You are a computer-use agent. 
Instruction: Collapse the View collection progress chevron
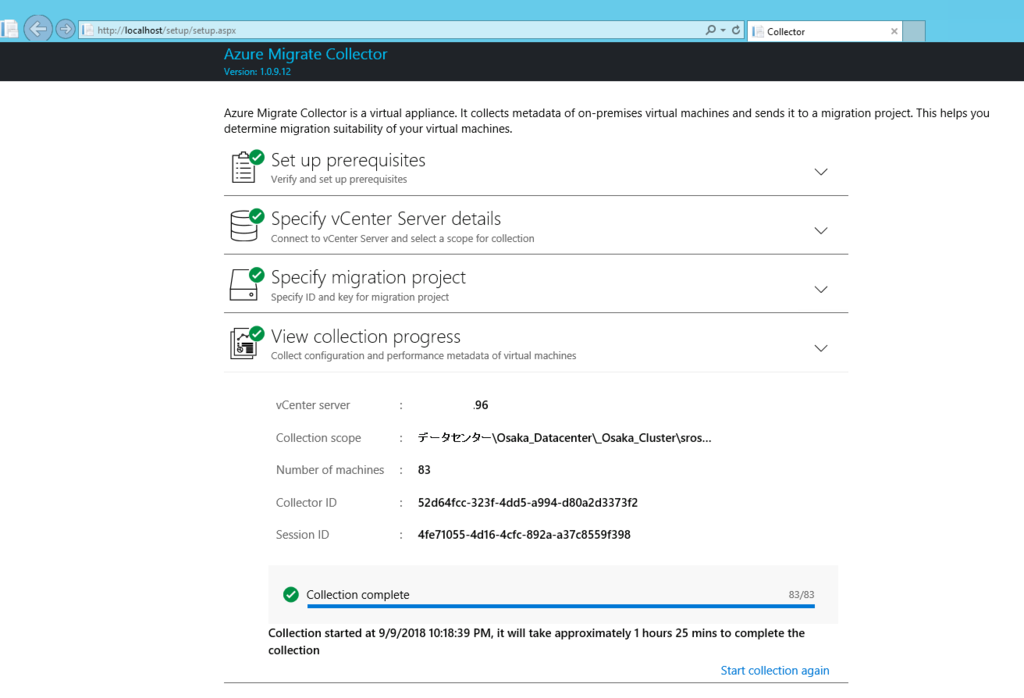(821, 348)
